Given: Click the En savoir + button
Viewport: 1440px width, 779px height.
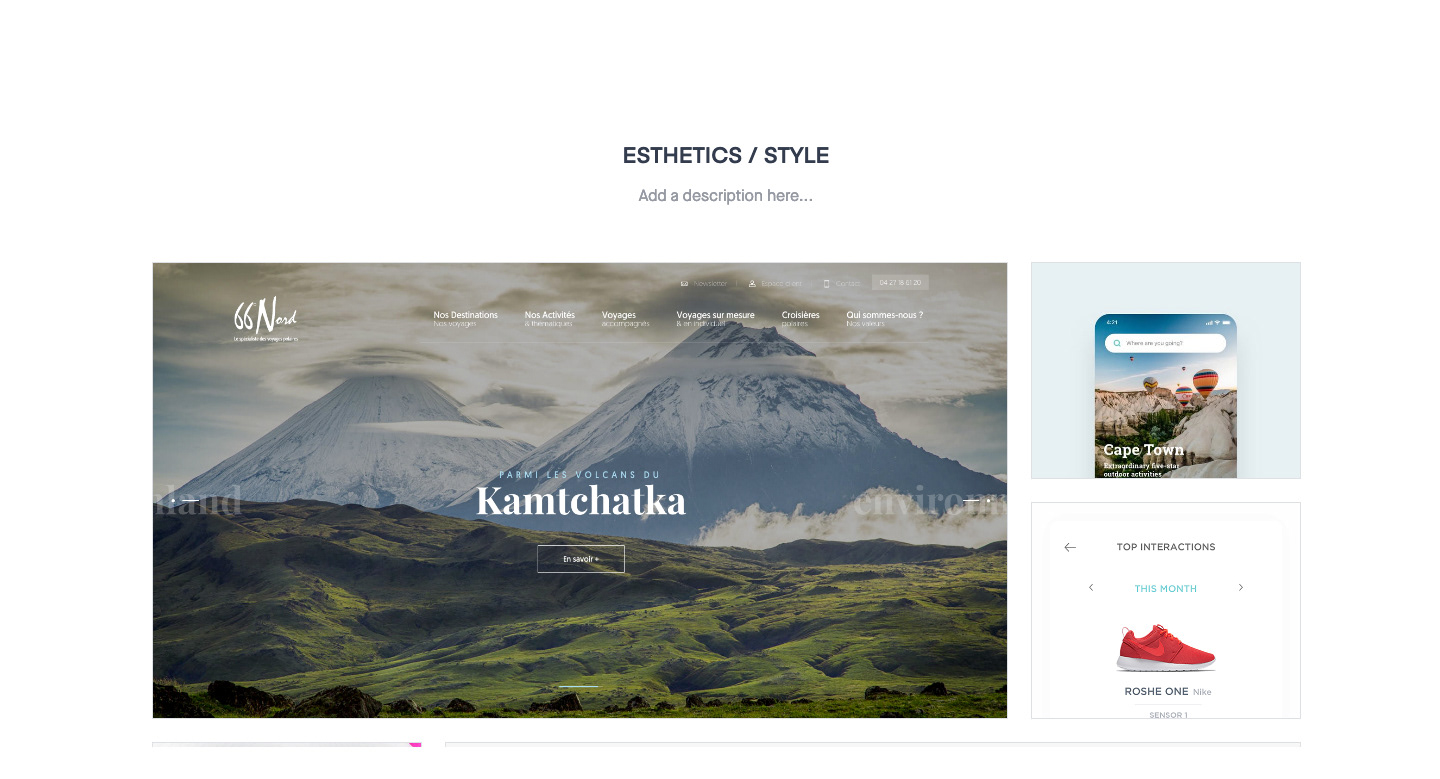Looking at the screenshot, I should (x=581, y=559).
